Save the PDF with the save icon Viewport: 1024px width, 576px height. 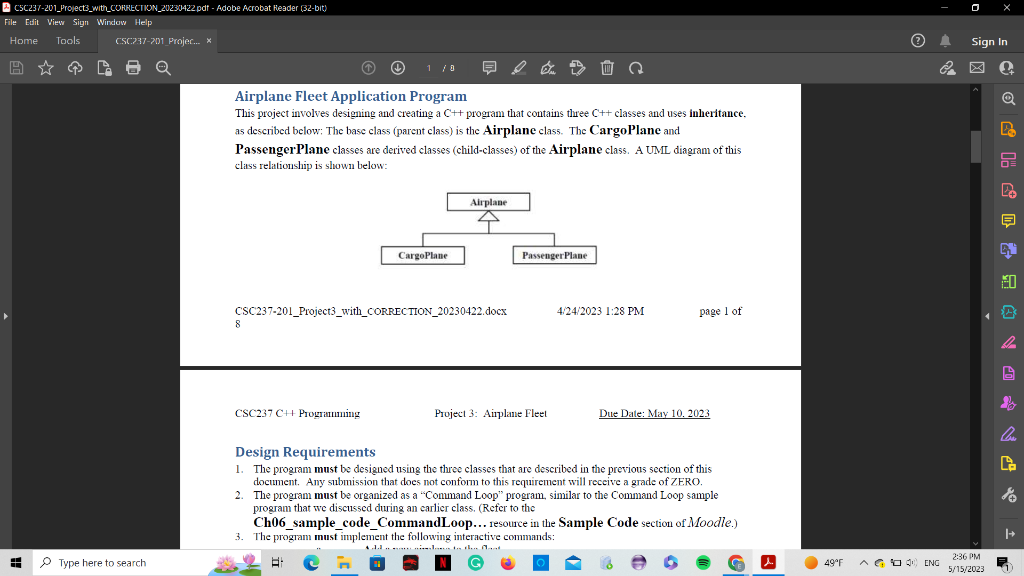[x=16, y=67]
